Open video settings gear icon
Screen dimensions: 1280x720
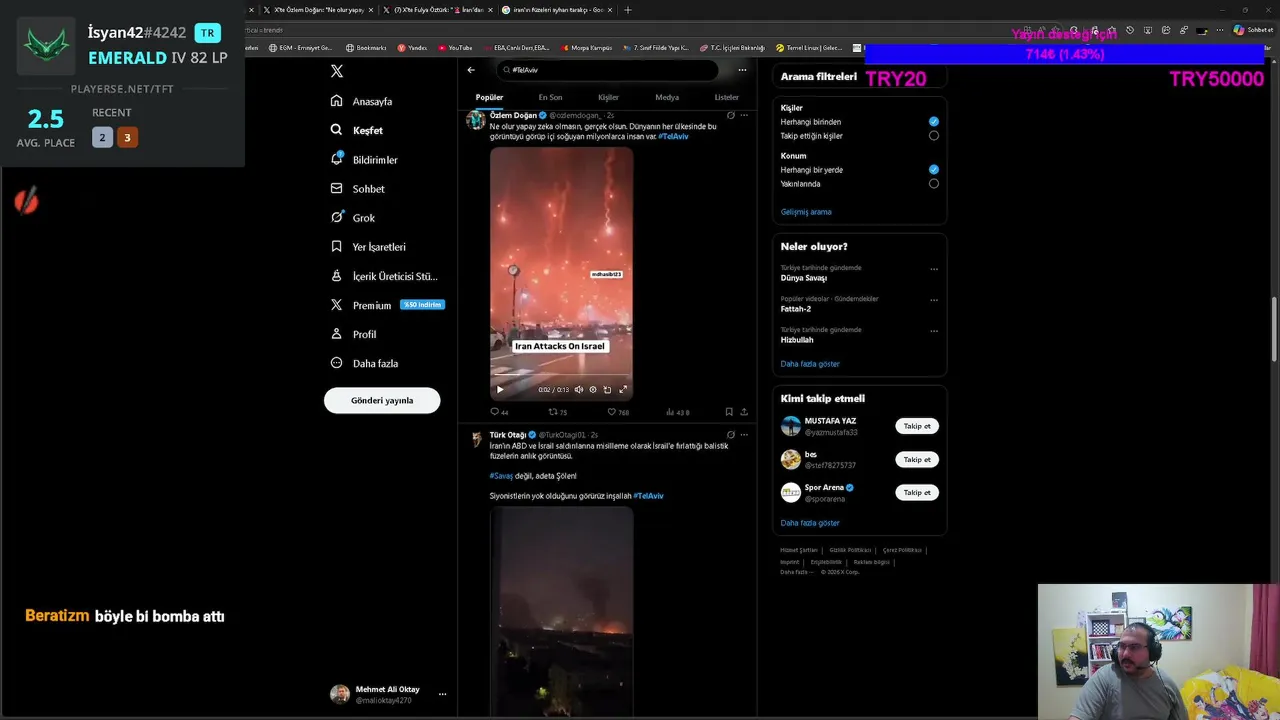click(593, 390)
